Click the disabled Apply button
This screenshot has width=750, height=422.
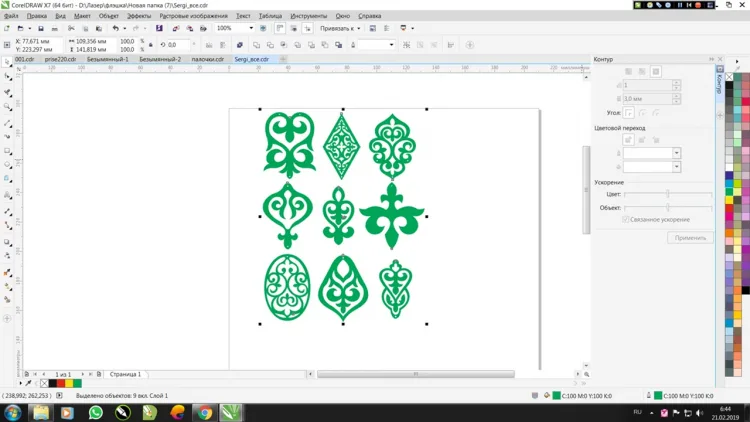[x=690, y=238]
